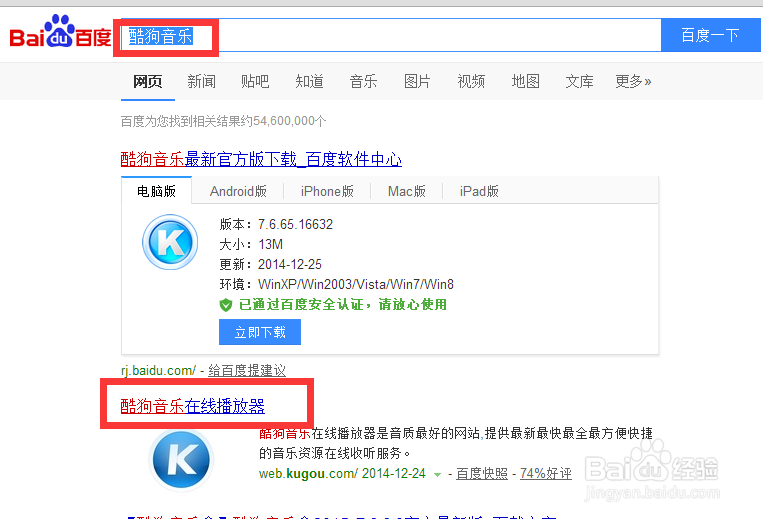Open the web.kugou.com/ URL link
763x519 pixels.
308,473
